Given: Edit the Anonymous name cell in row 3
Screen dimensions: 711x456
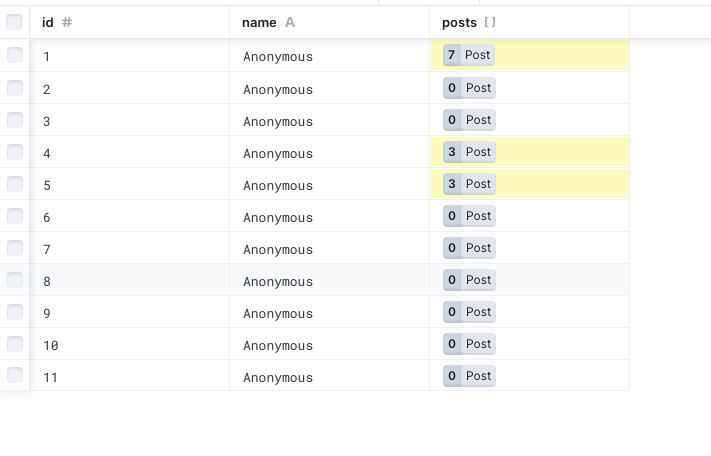Looking at the screenshot, I should 330,120.
